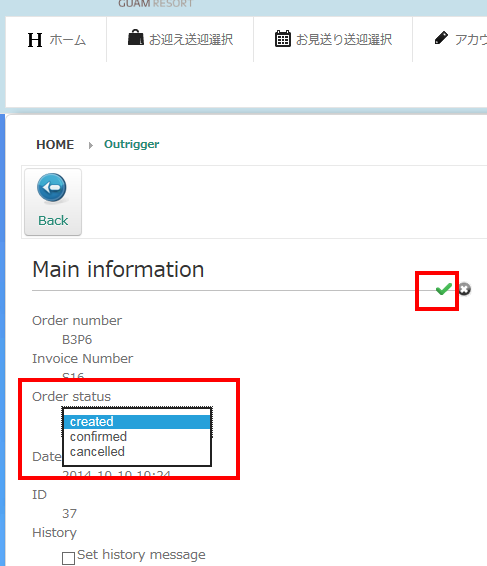Click the green checkmark save icon

443,289
